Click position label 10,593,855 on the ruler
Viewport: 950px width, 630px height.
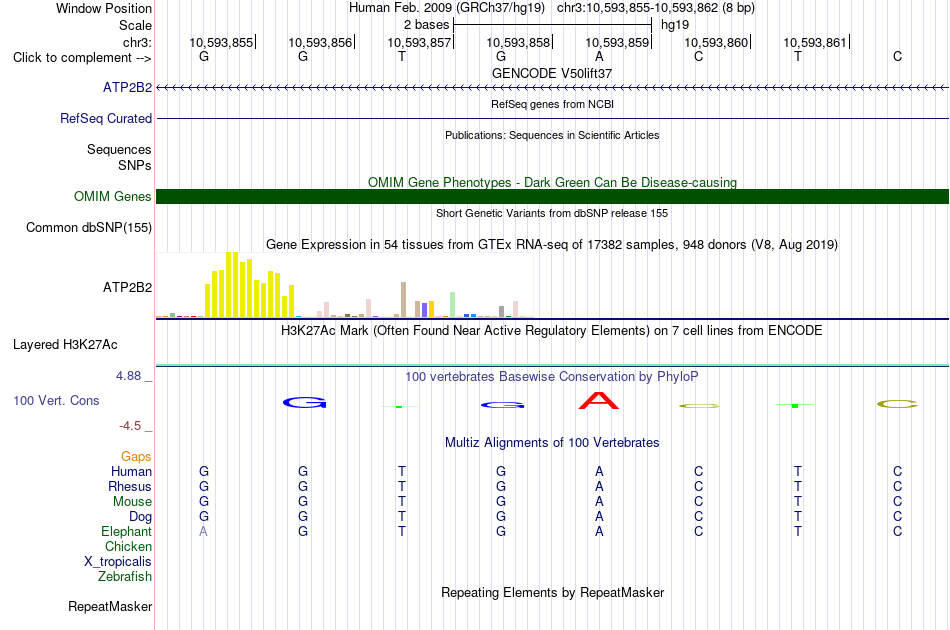tap(221, 42)
